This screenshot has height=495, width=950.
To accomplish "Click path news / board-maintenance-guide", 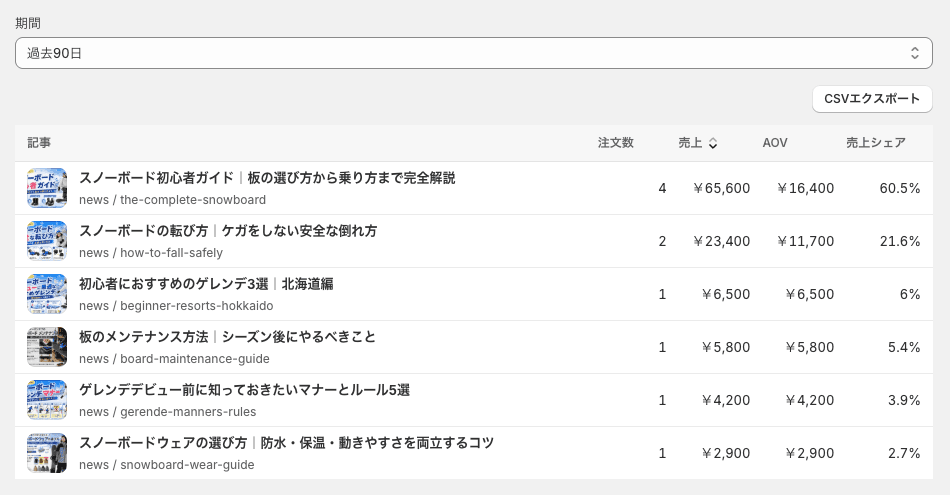I will [174, 359].
